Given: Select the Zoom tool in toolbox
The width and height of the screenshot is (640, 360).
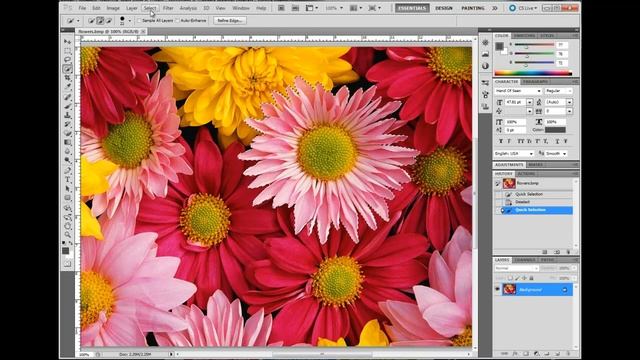Looking at the screenshot, I should pos(67,234).
